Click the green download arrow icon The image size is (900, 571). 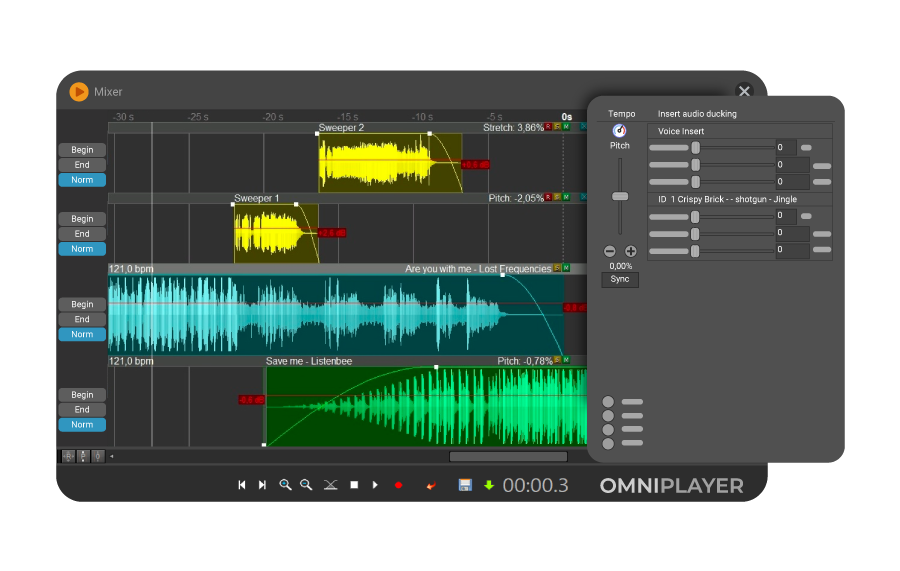(488, 485)
